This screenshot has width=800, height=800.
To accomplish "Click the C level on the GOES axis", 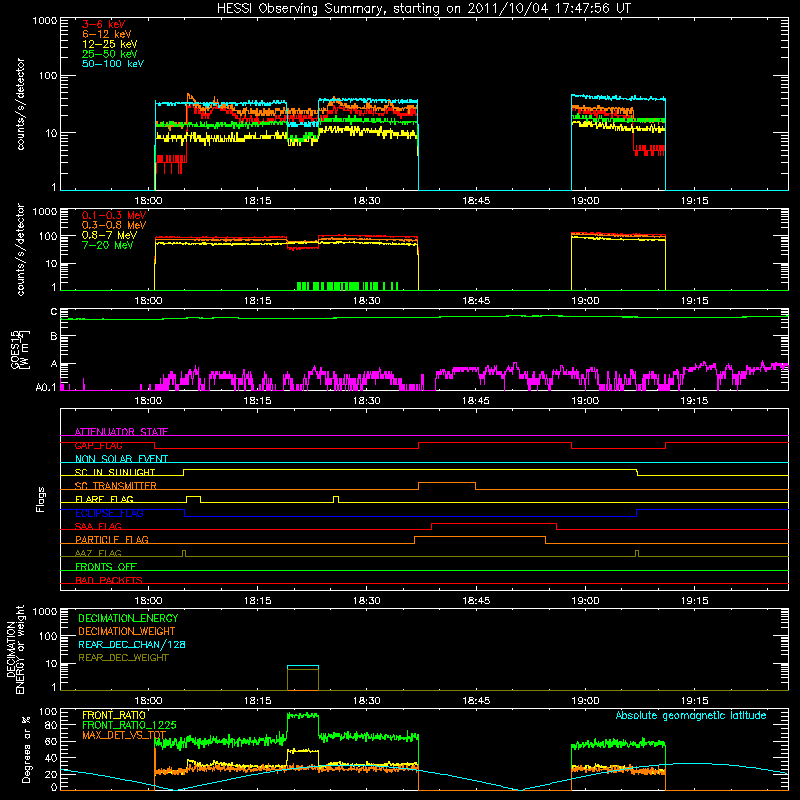I will point(54,312).
